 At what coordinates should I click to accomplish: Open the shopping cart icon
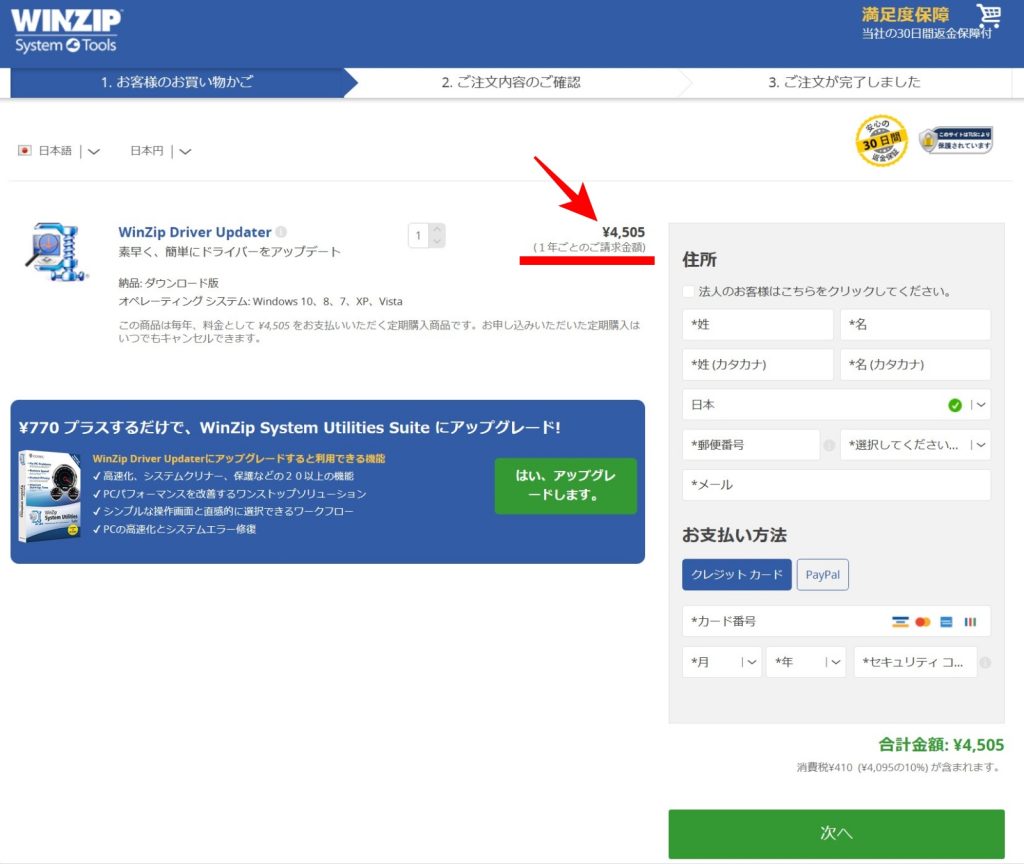tap(989, 18)
